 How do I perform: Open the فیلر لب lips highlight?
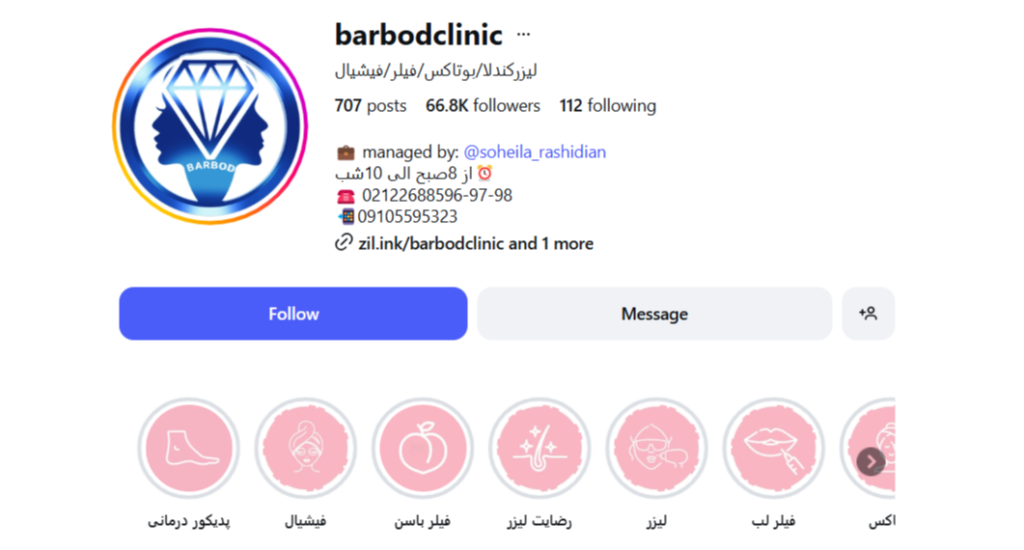[773, 448]
